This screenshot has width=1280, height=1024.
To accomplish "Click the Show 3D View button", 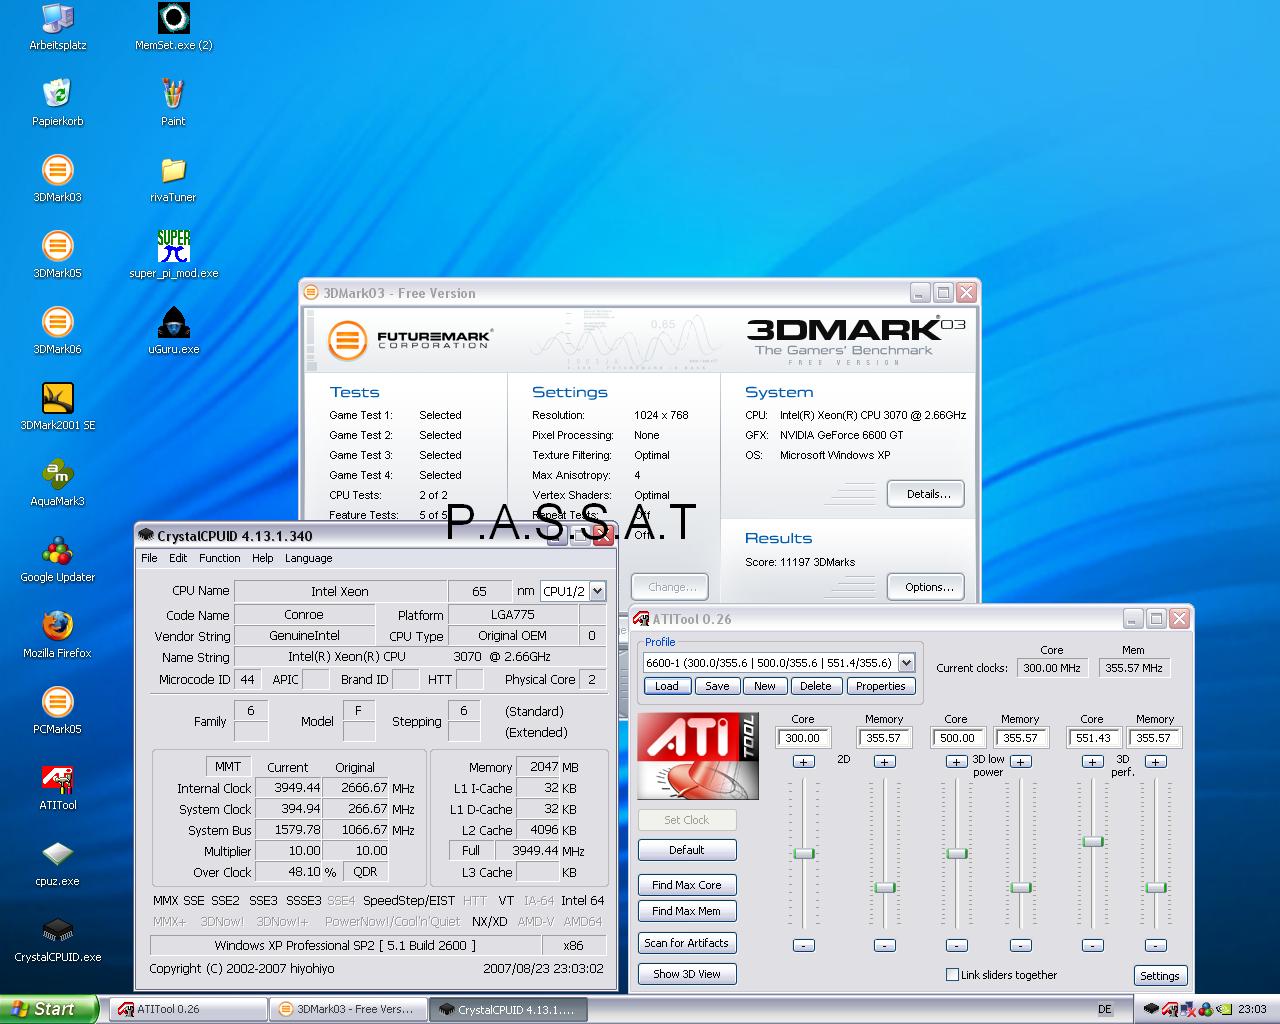I will pos(687,974).
